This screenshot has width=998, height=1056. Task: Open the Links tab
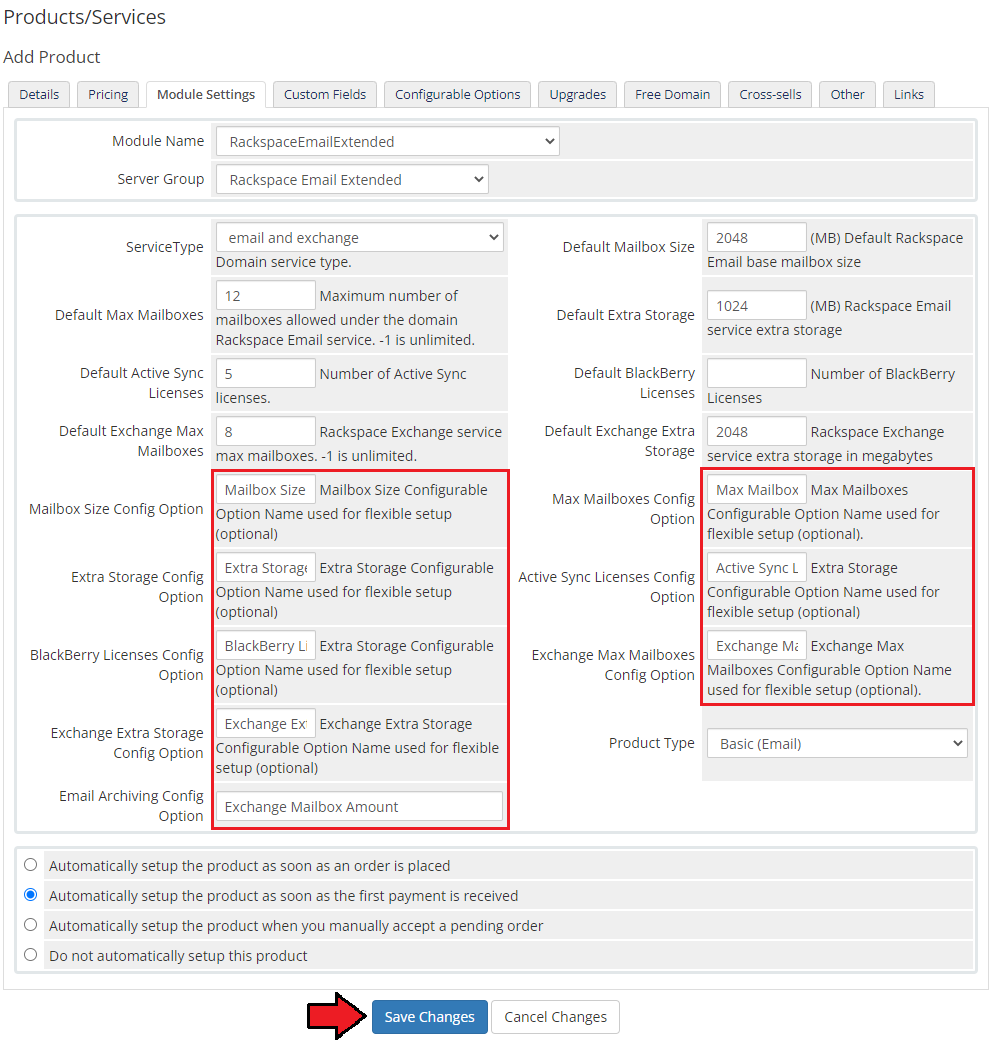(909, 94)
